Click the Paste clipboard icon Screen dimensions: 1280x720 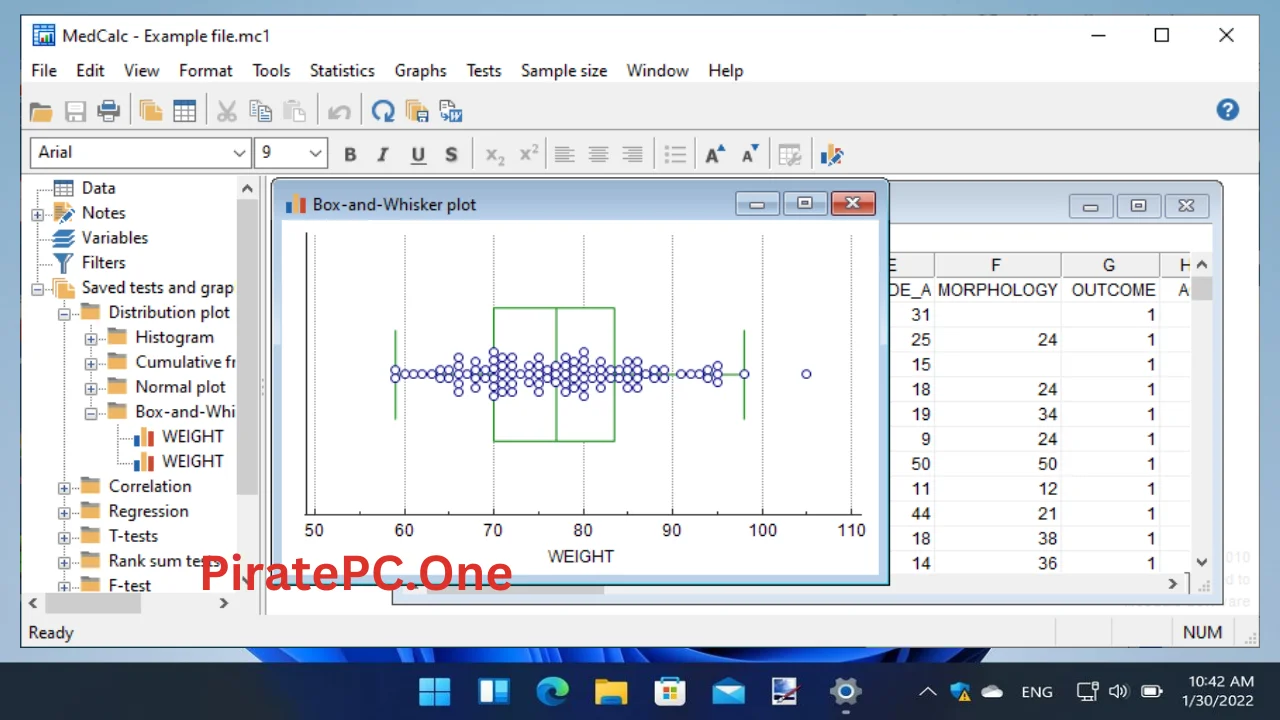click(x=294, y=111)
